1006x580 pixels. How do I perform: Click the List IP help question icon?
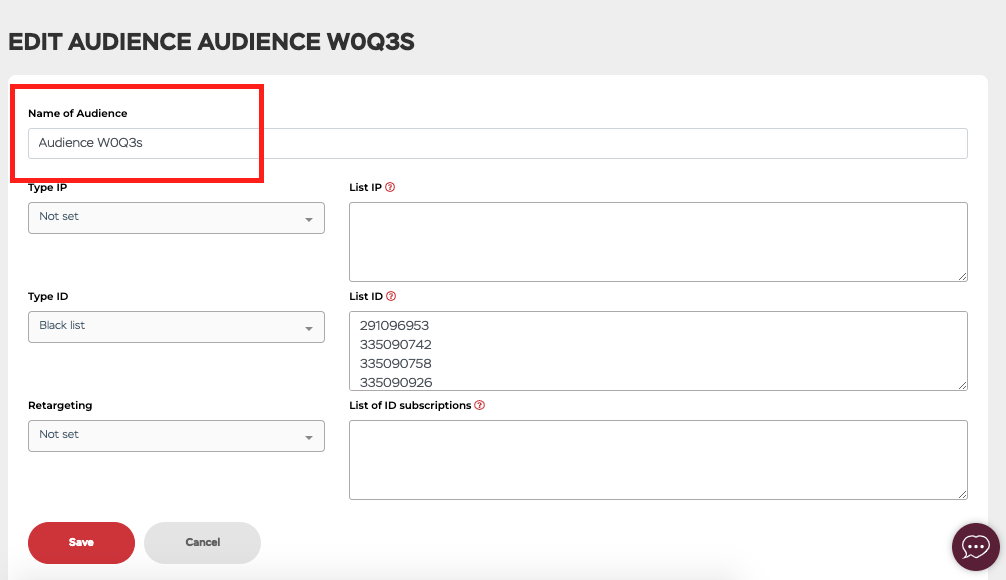390,187
